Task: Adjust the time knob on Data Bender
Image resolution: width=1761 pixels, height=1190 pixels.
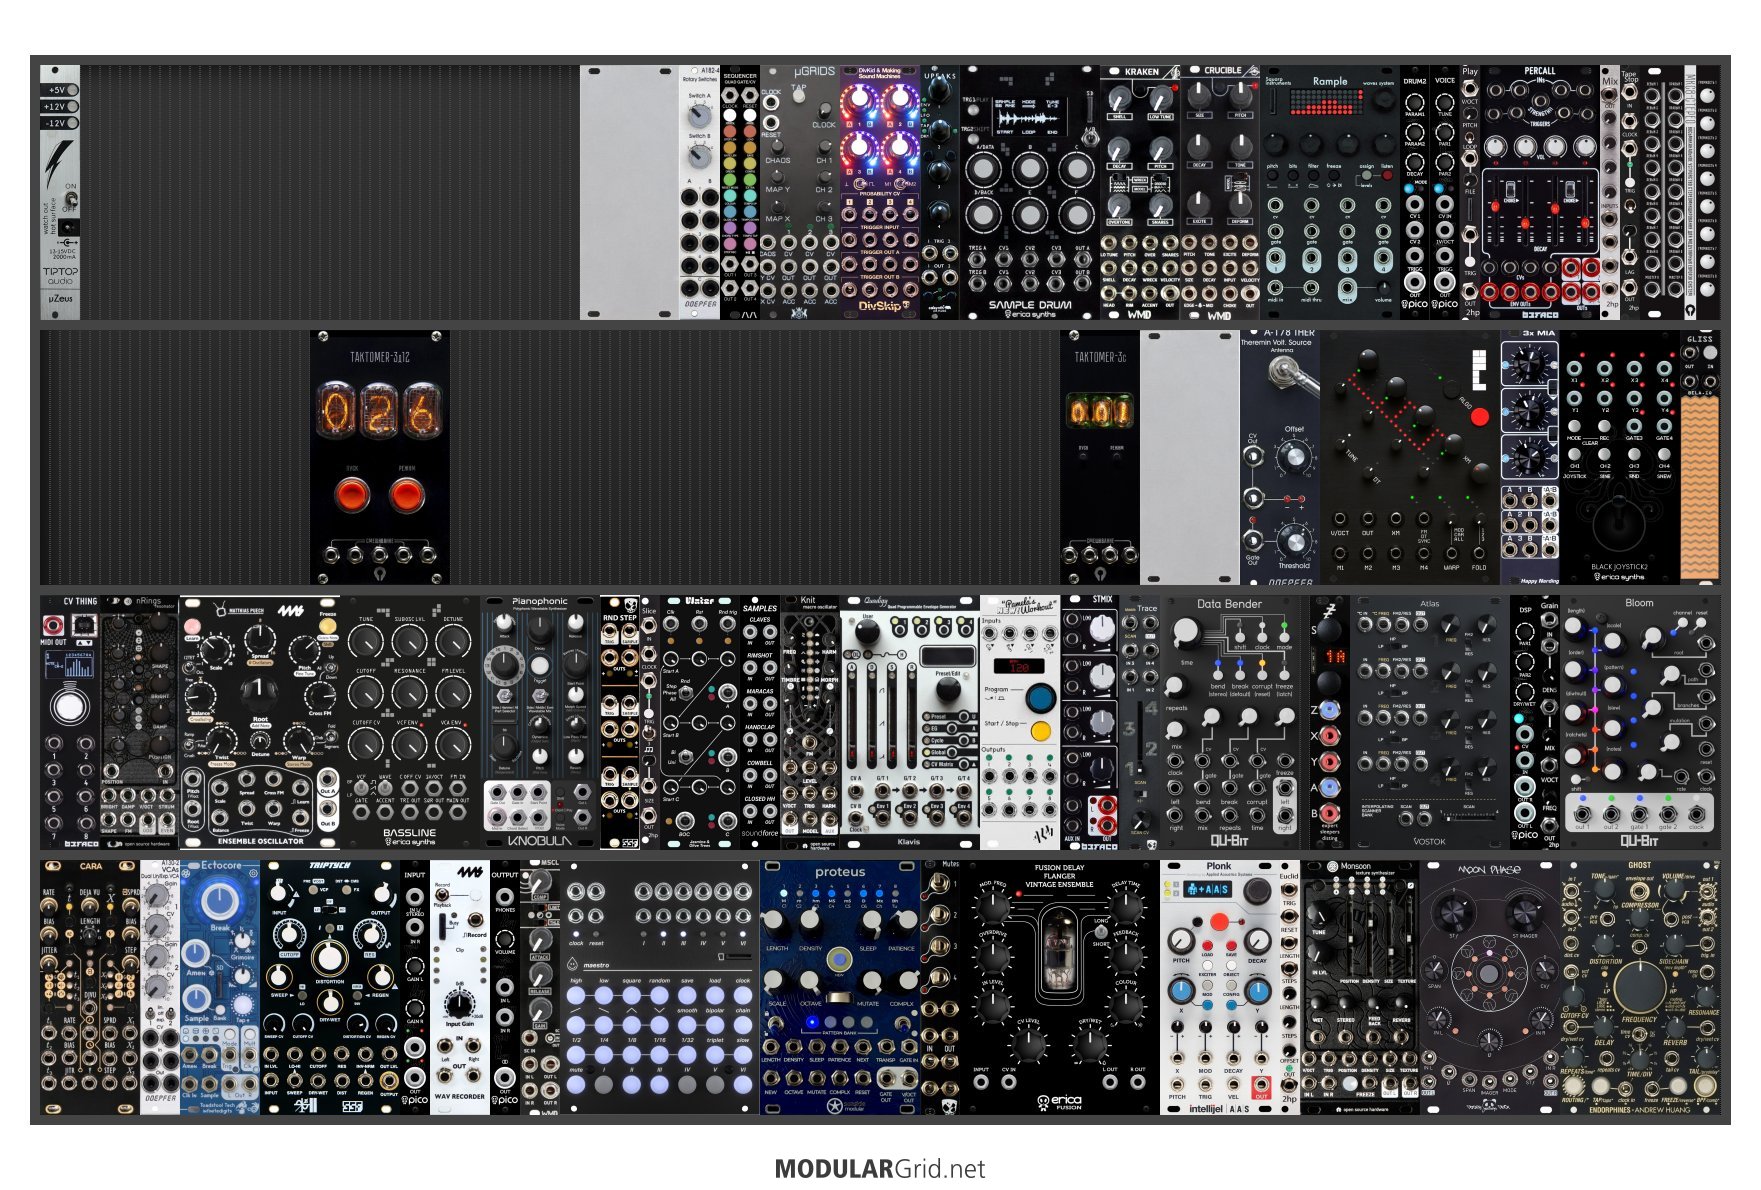Action: click(1187, 631)
